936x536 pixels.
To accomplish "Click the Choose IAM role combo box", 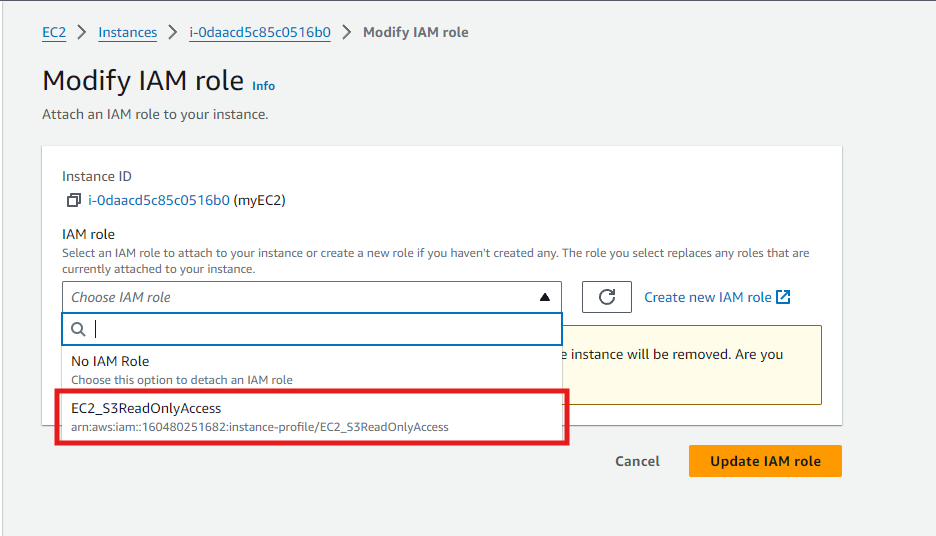I will click(300, 297).
